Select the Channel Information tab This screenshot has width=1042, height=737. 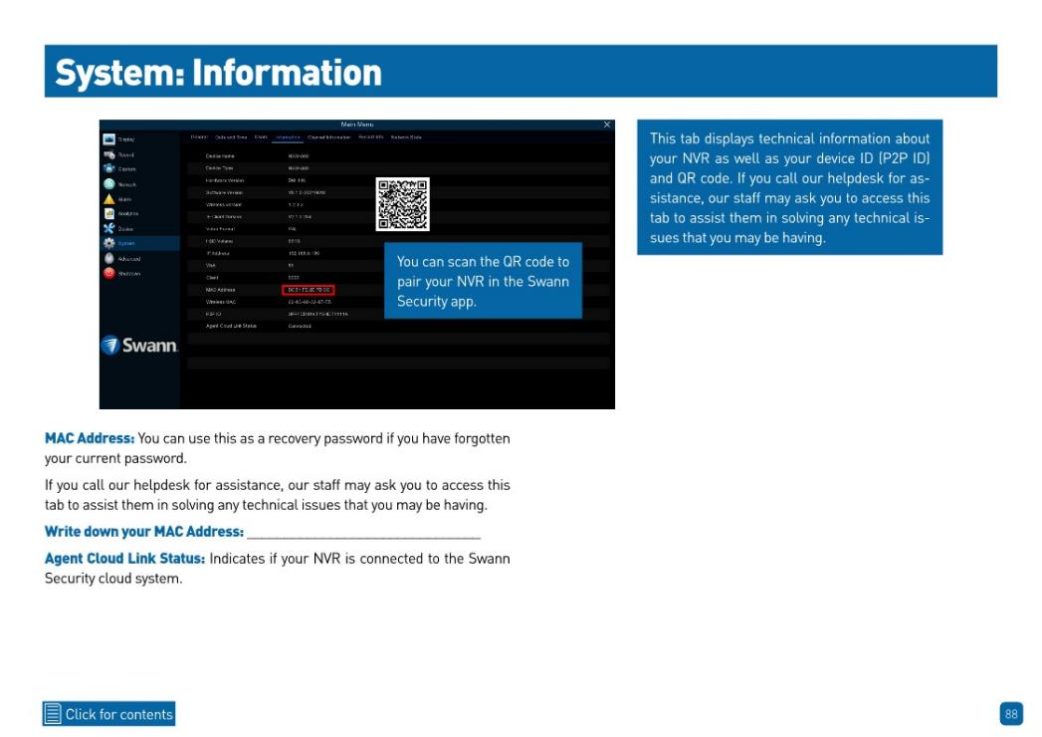(328, 137)
